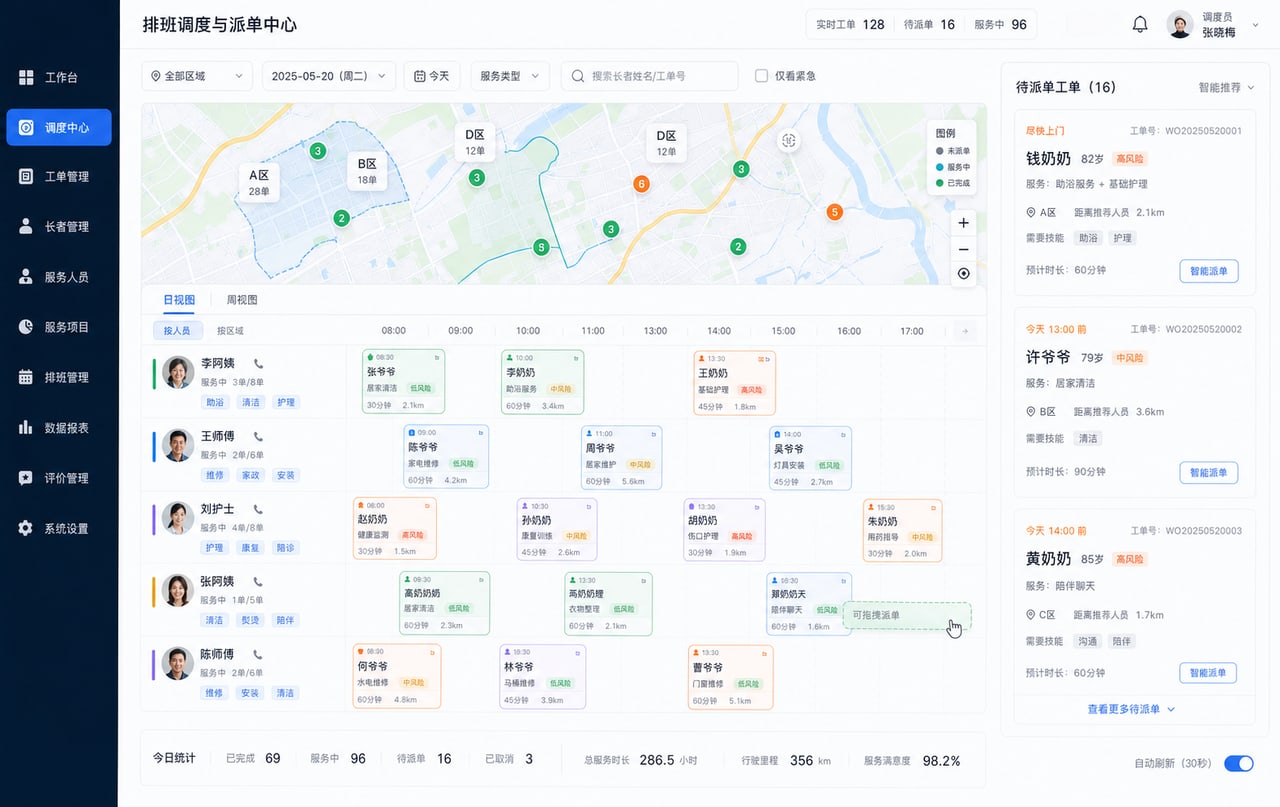Open 服务项目 pie icon
1280x807 pixels.
coord(26,327)
